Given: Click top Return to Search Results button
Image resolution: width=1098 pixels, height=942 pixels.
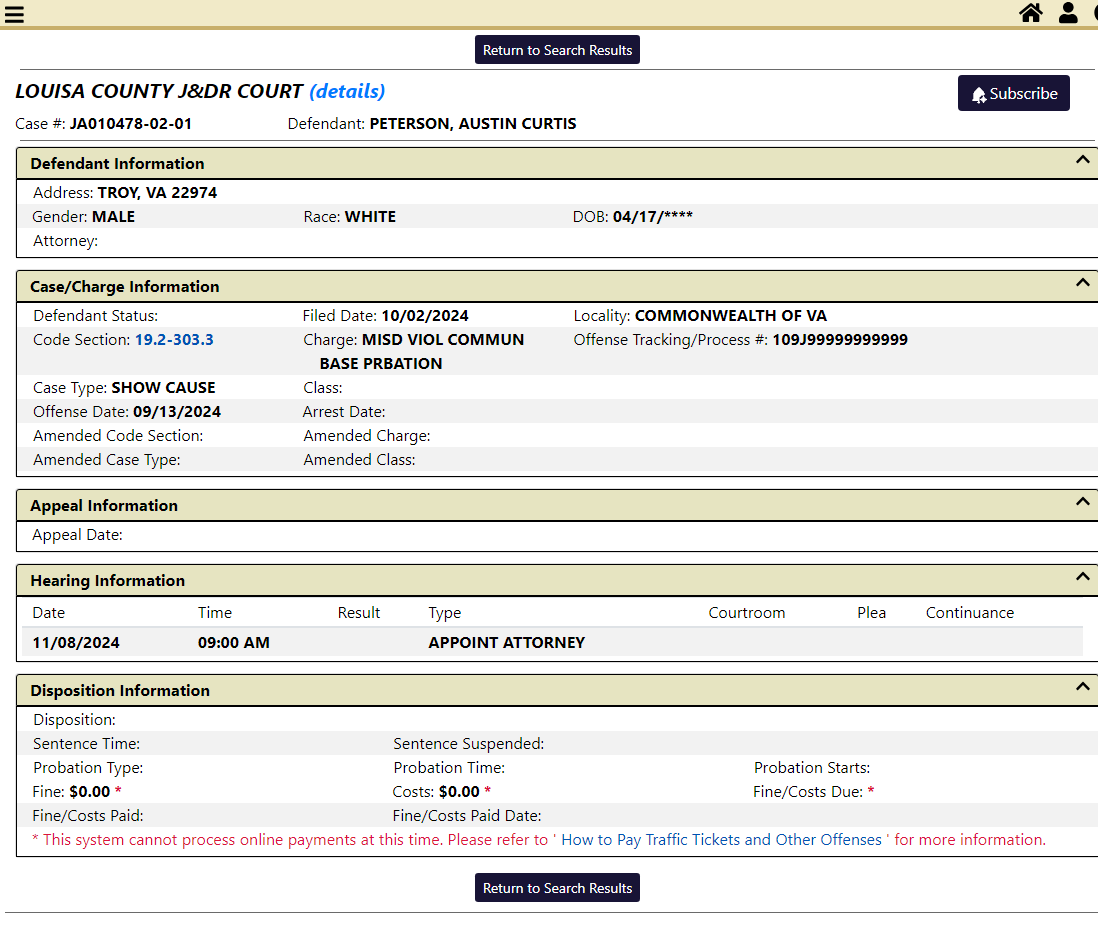Looking at the screenshot, I should pyautogui.click(x=557, y=50).
